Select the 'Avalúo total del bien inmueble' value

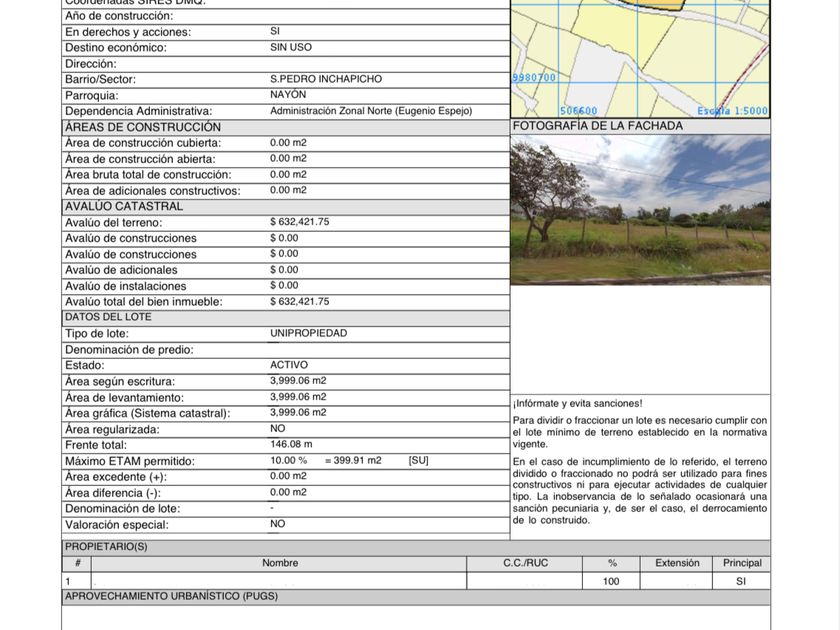tap(299, 301)
